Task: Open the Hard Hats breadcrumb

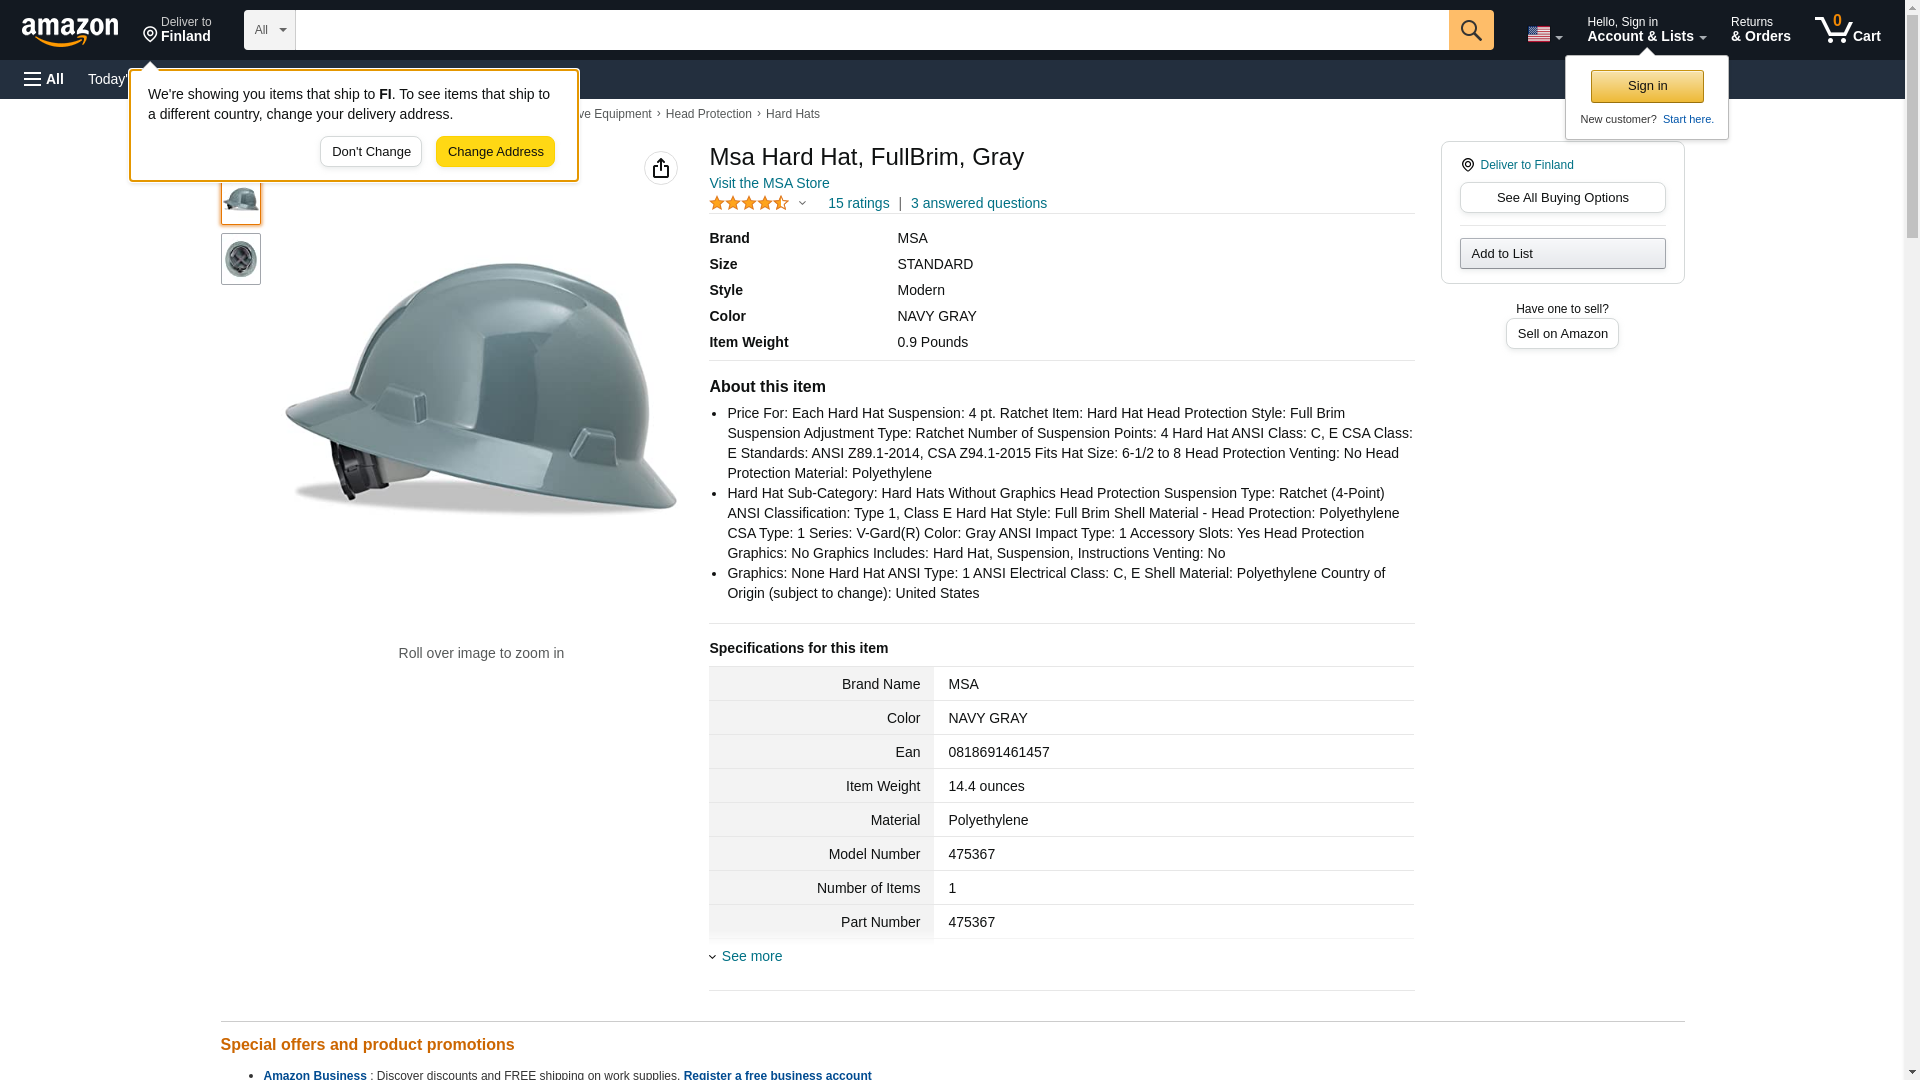Action: point(792,114)
